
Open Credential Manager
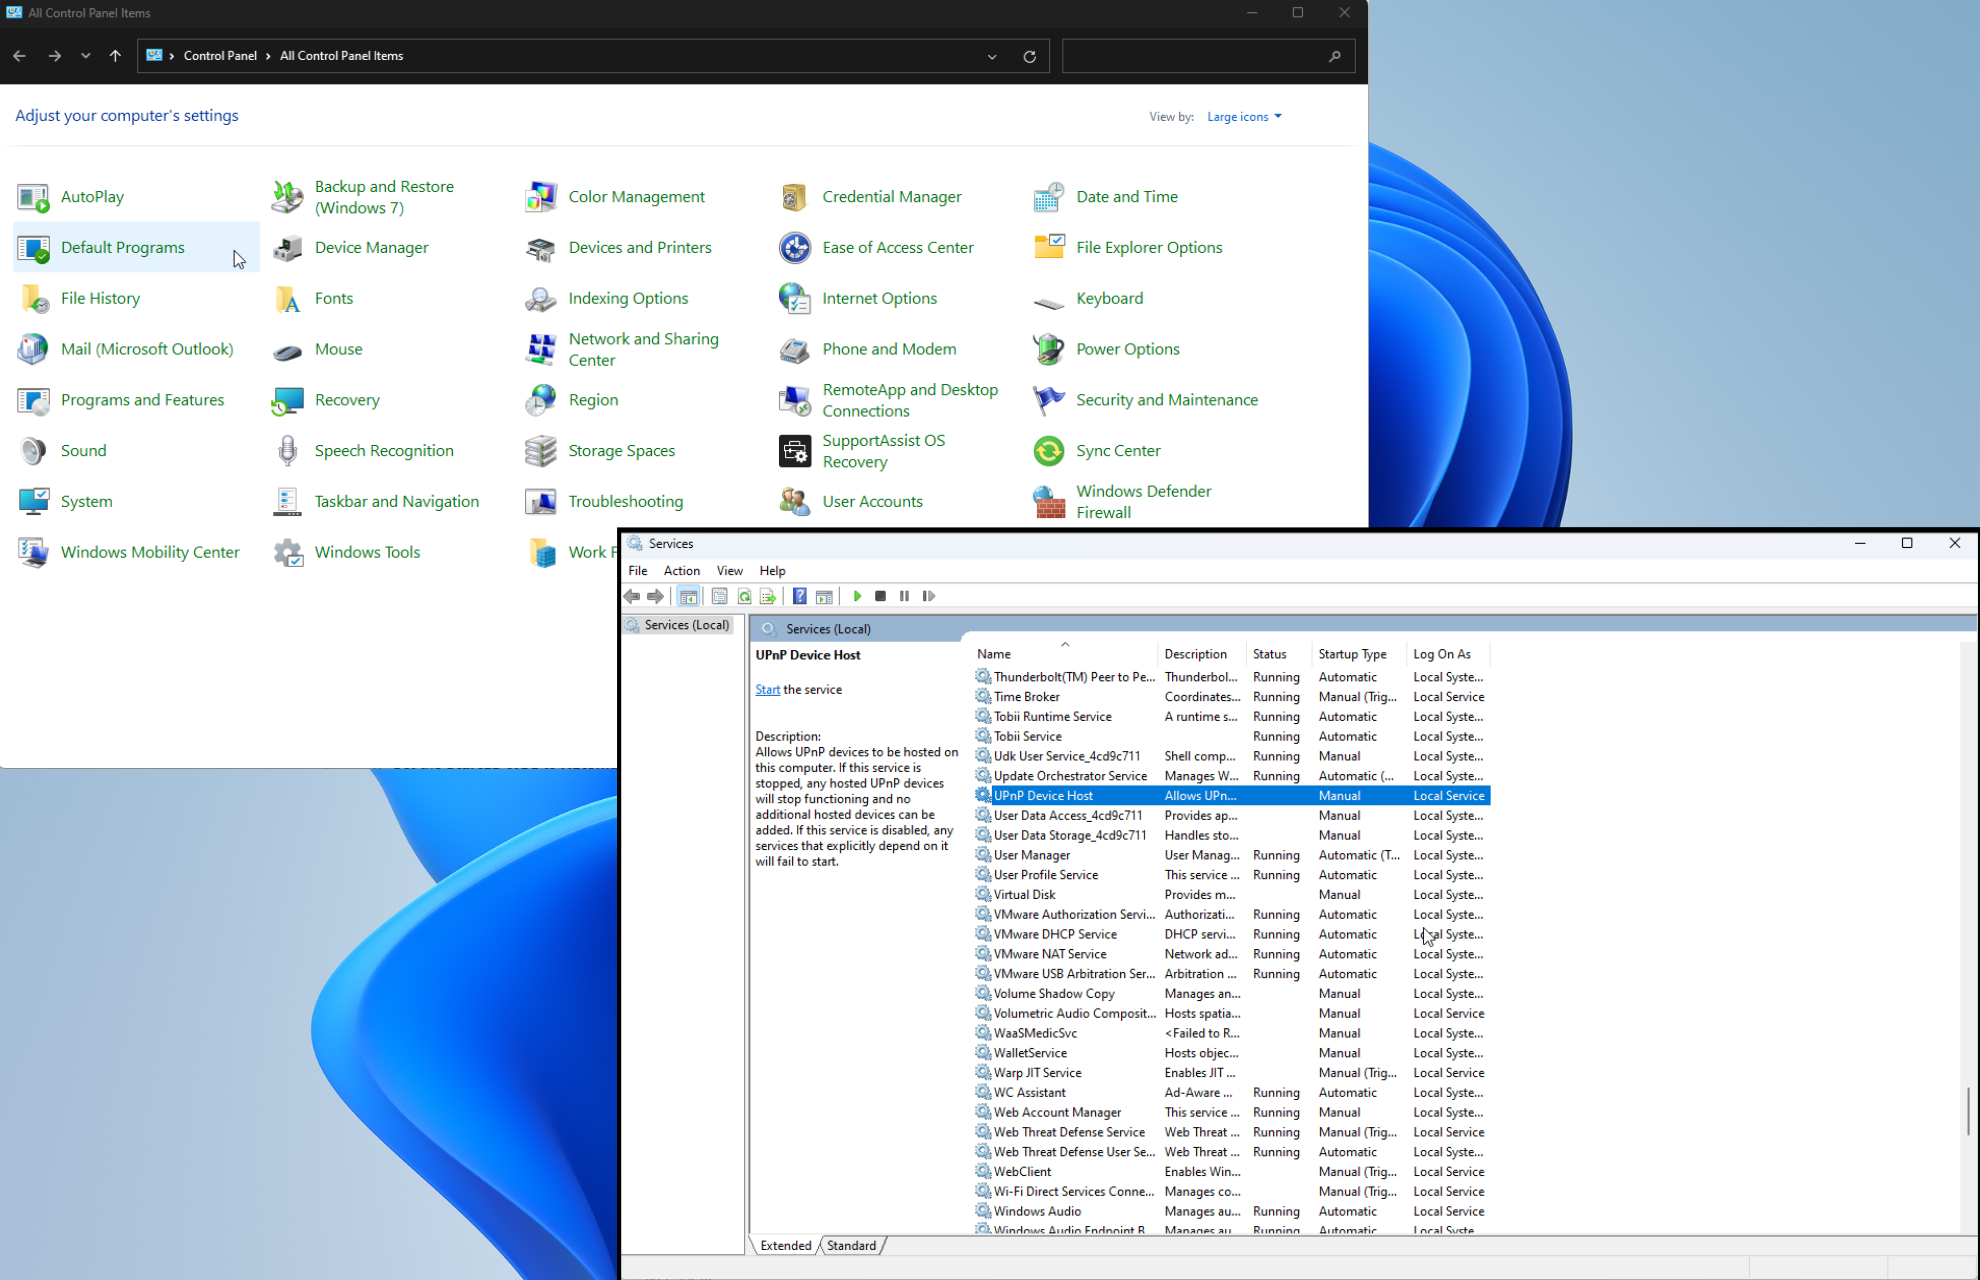871,197
